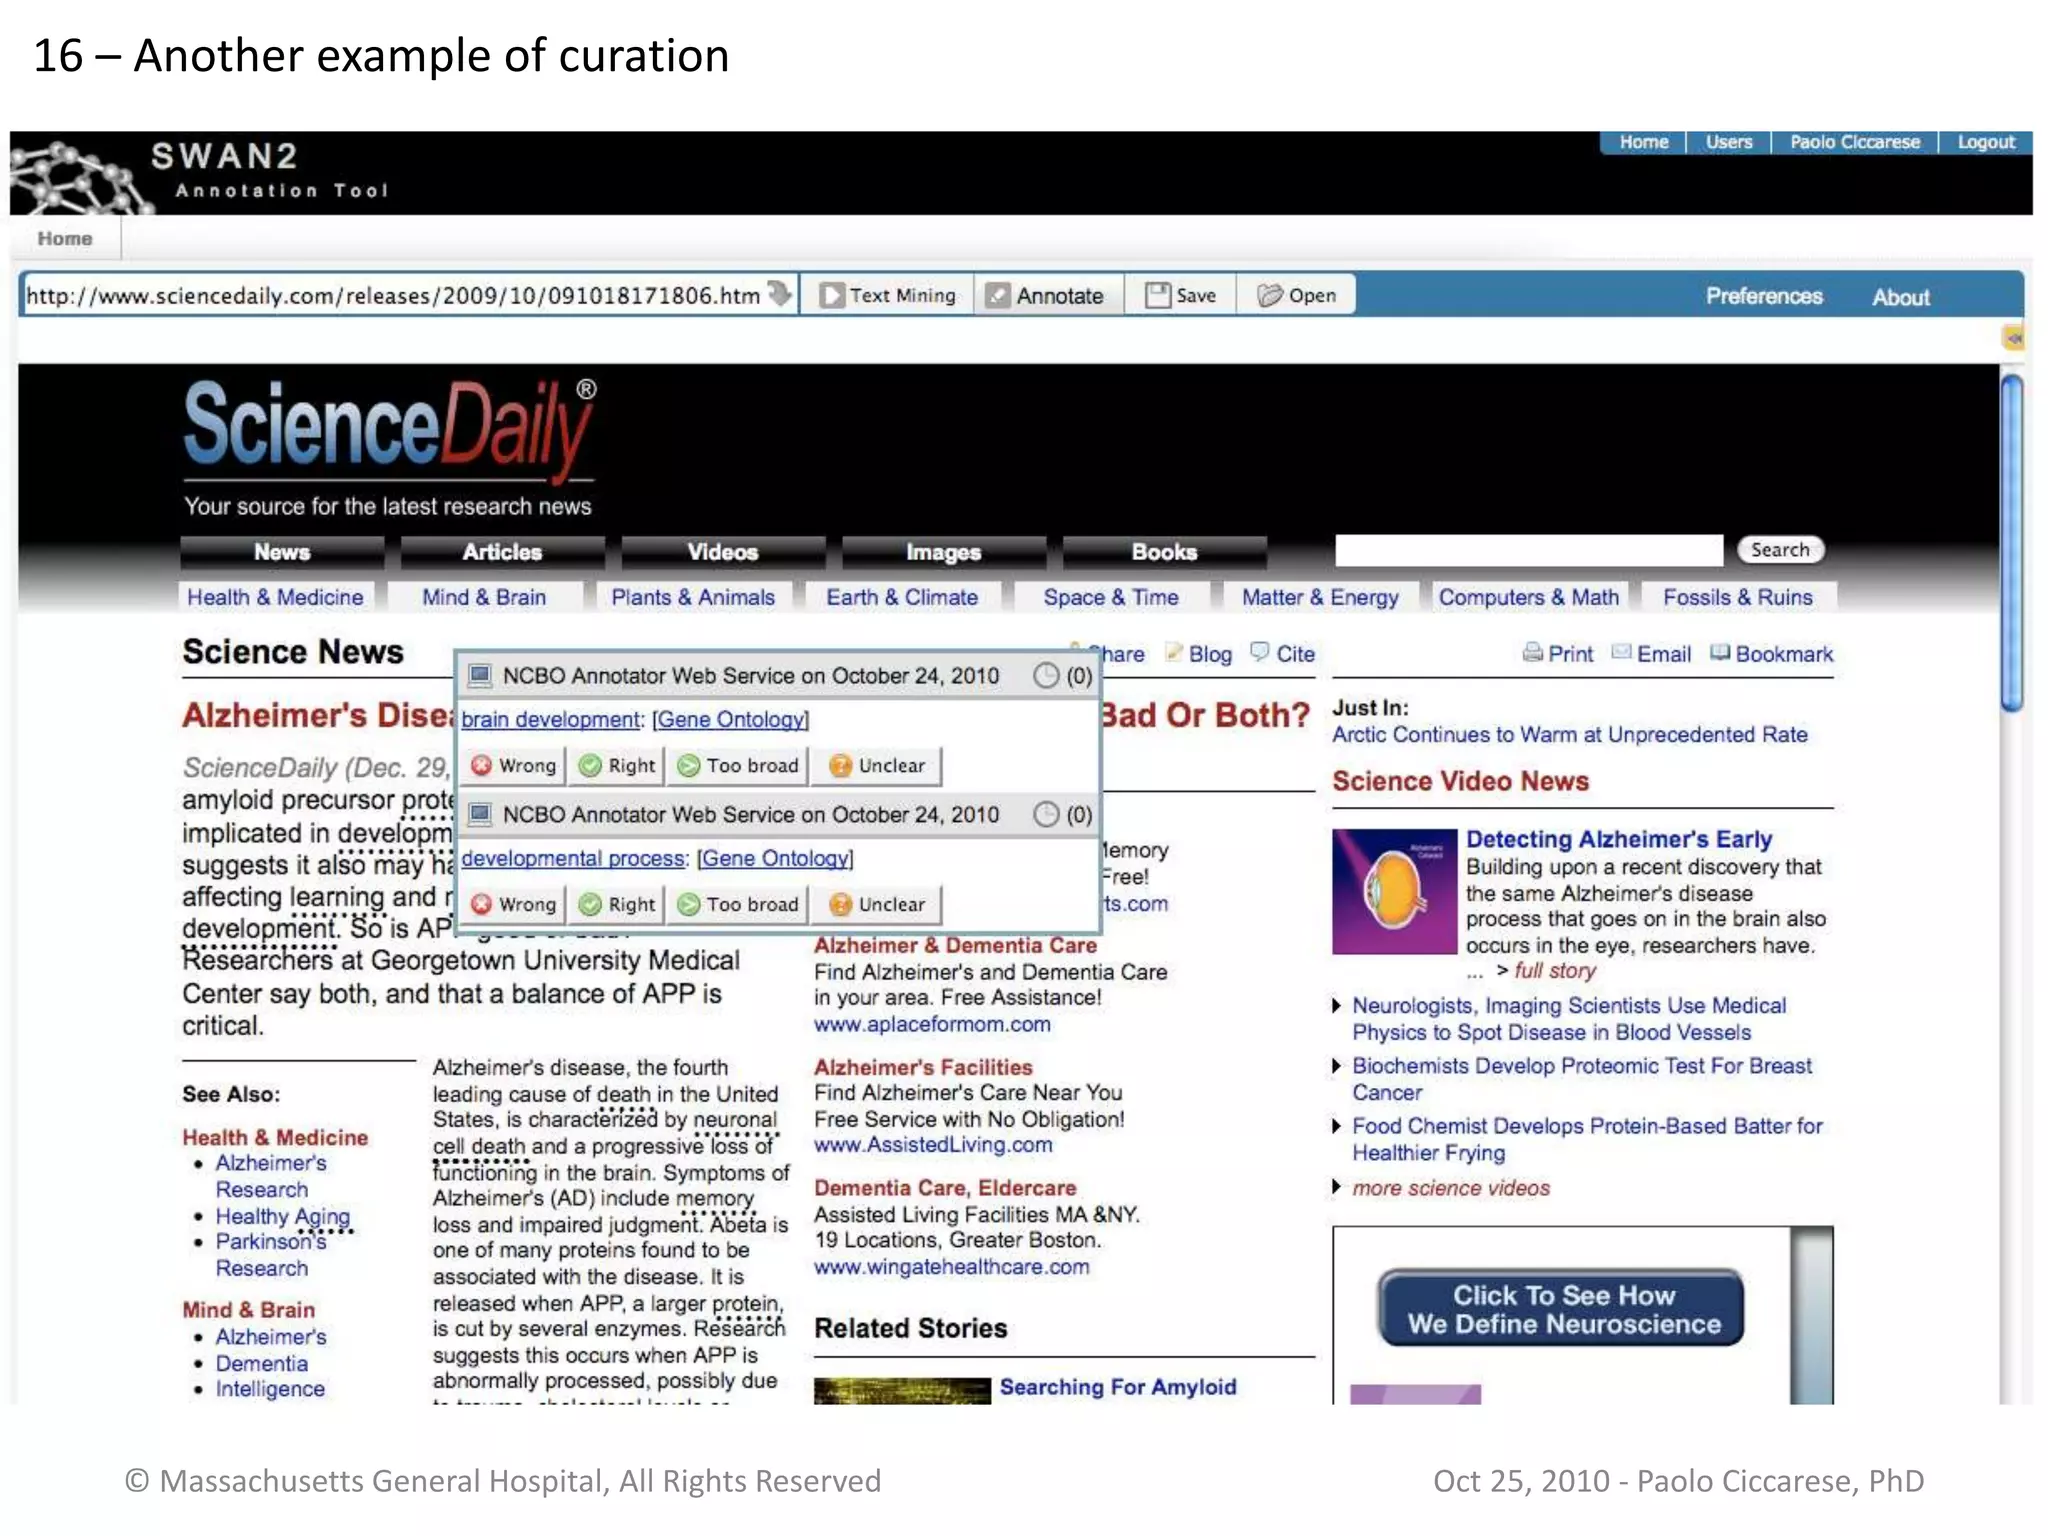
Task: Email the article via Email icon
Action: click(1652, 654)
